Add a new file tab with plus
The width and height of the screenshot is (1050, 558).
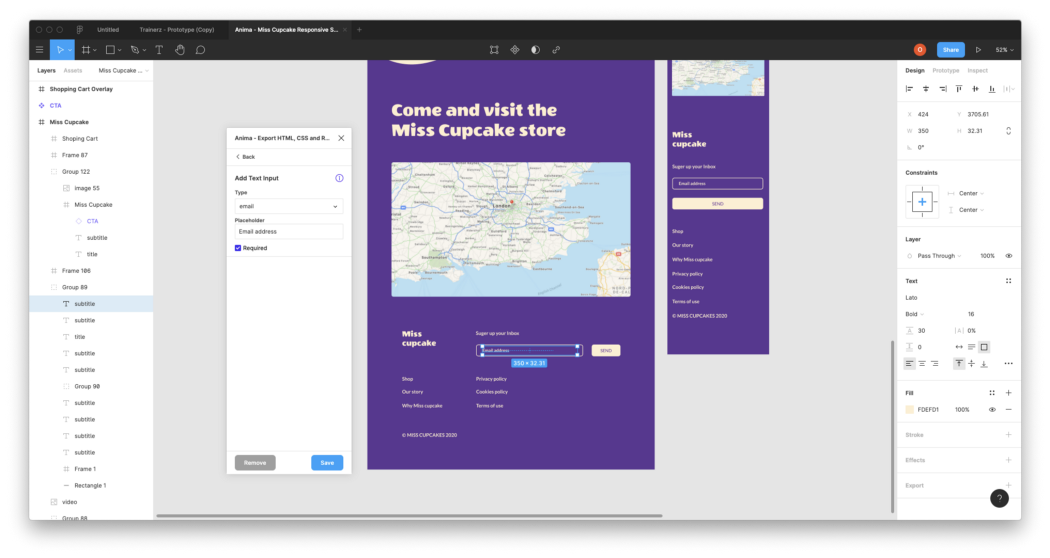(x=359, y=29)
